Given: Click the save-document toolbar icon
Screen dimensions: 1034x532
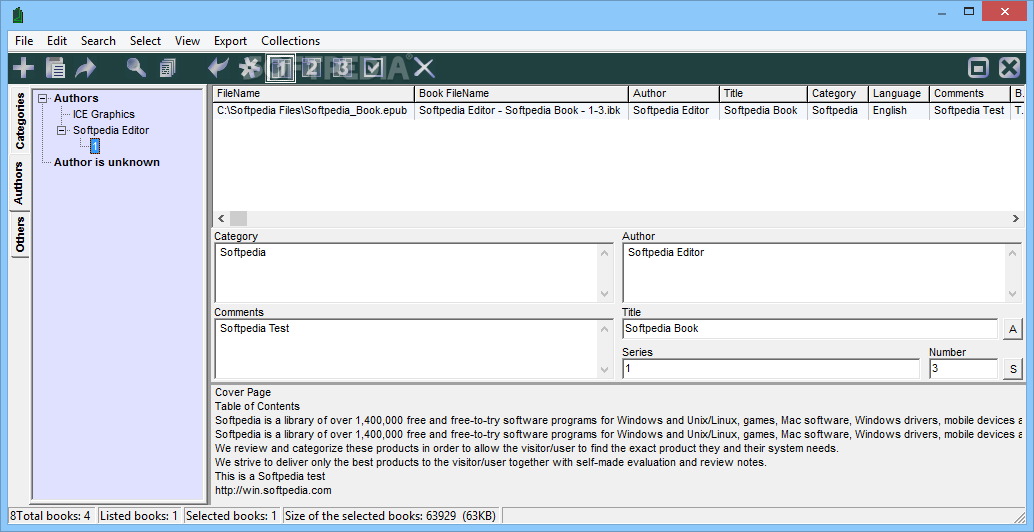Looking at the screenshot, I should pyautogui.click(x=55, y=67).
